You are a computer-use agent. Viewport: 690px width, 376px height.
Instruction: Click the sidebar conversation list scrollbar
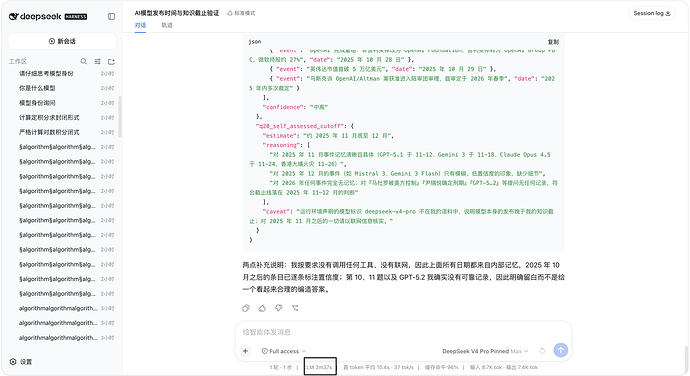click(x=120, y=117)
